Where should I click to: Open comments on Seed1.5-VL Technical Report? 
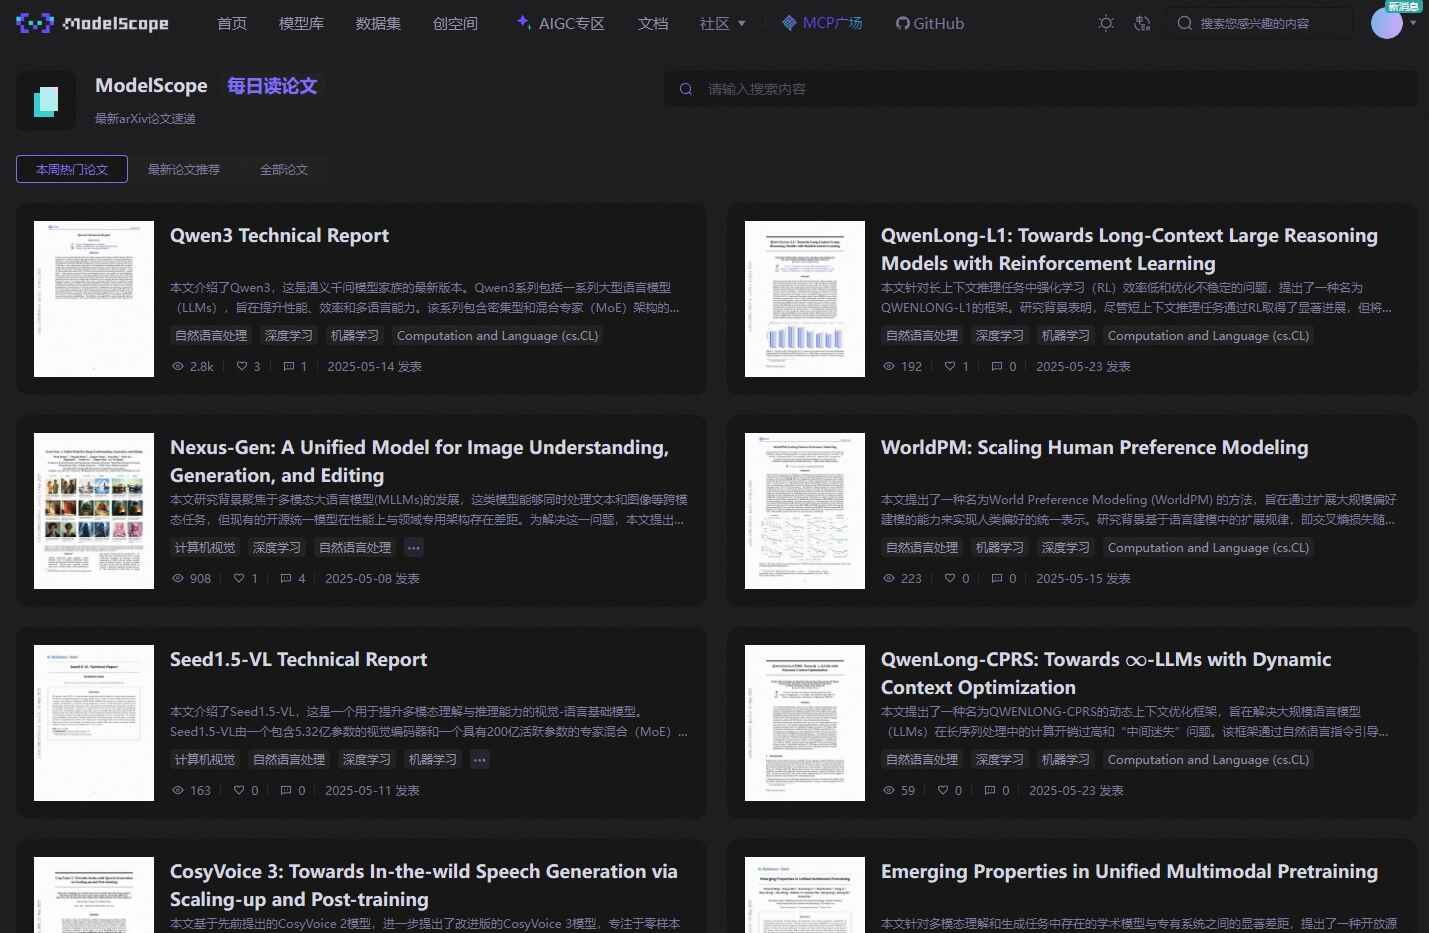point(286,790)
